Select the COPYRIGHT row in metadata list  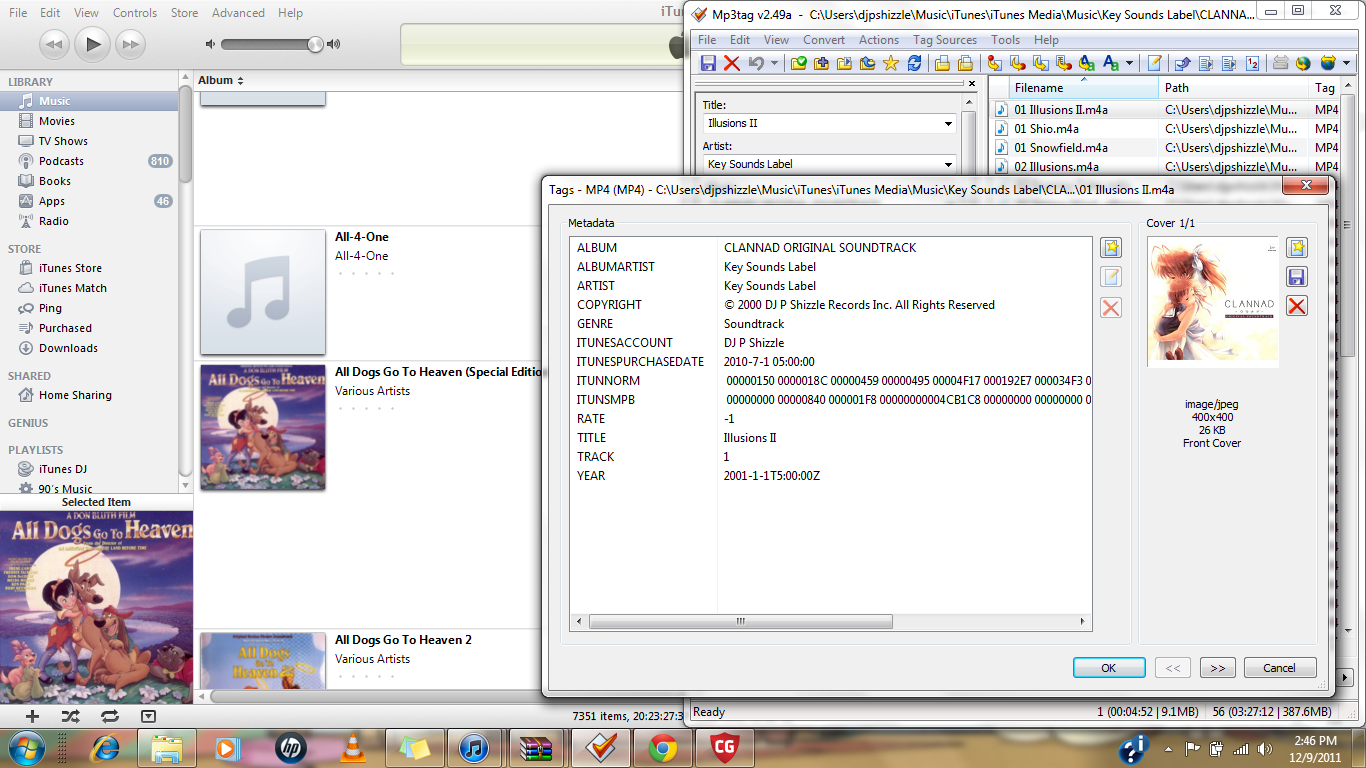[x=830, y=305]
